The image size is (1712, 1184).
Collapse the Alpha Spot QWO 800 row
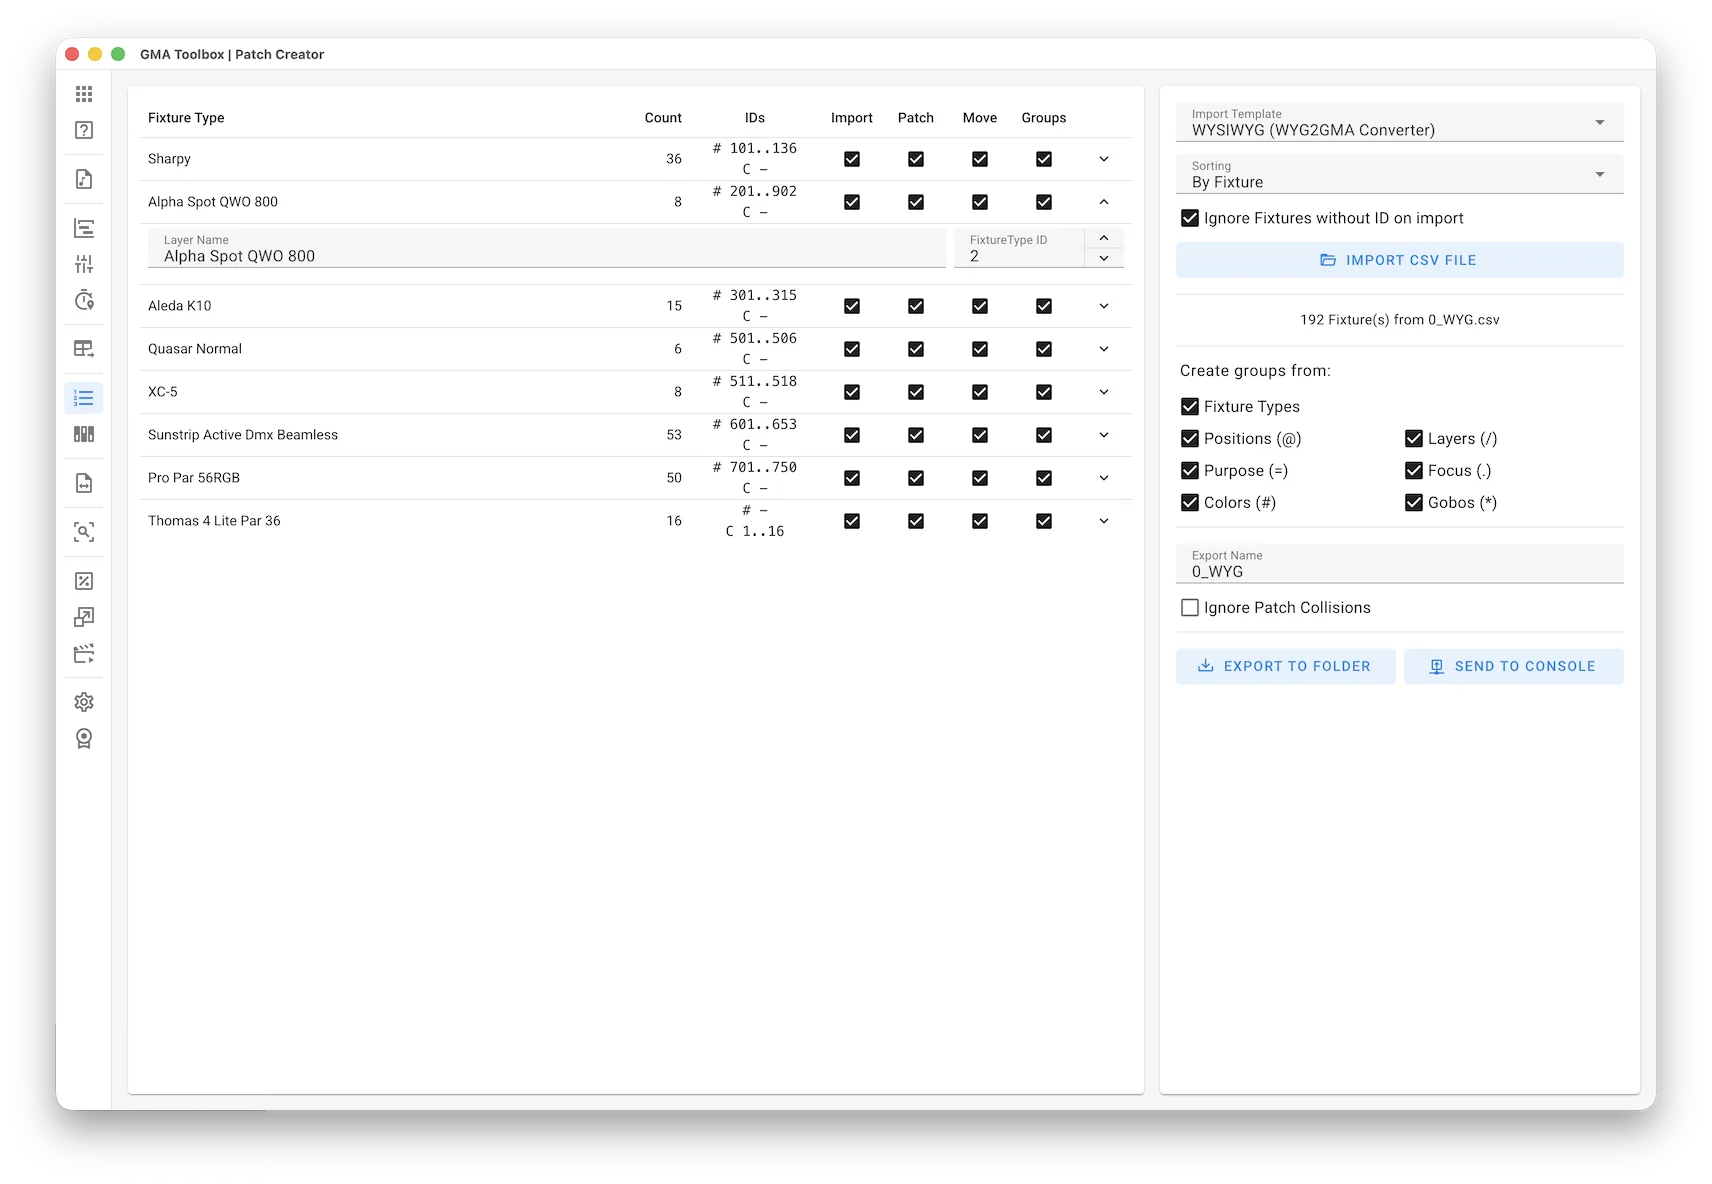[x=1104, y=201]
